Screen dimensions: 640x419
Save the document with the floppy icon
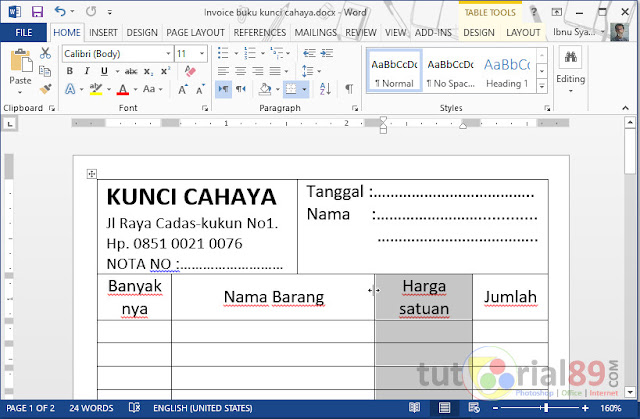click(x=37, y=11)
